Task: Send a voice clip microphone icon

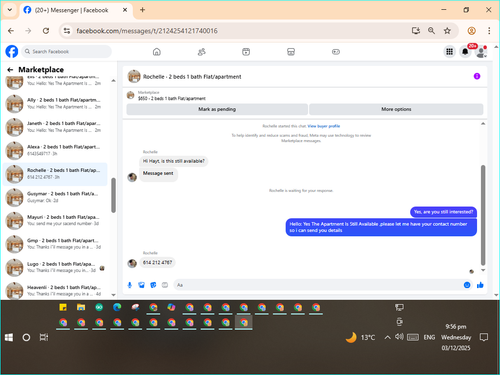Action: coord(130,285)
